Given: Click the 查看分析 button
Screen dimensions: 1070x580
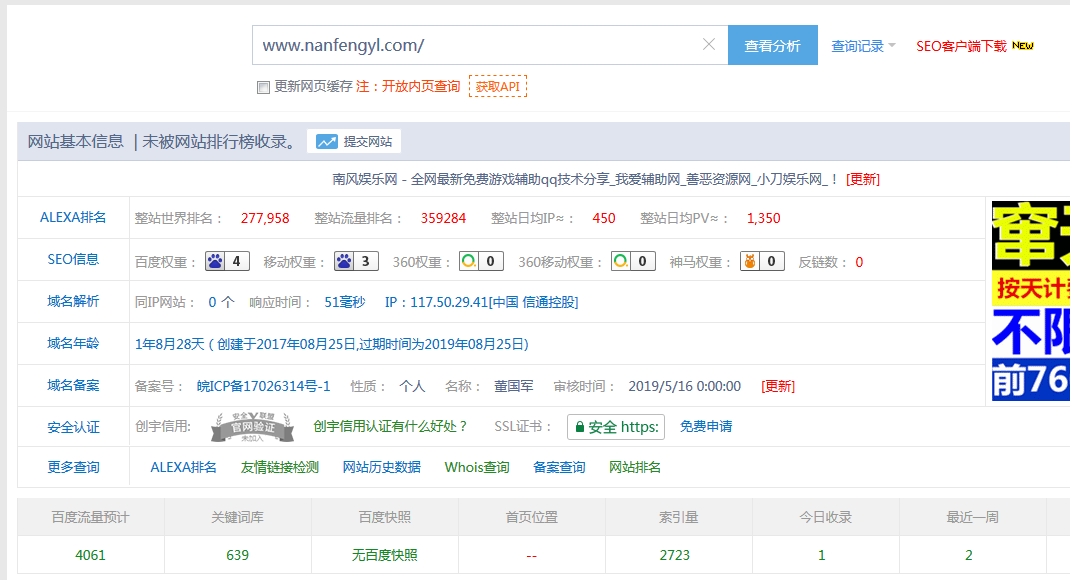Looking at the screenshot, I should [x=772, y=45].
